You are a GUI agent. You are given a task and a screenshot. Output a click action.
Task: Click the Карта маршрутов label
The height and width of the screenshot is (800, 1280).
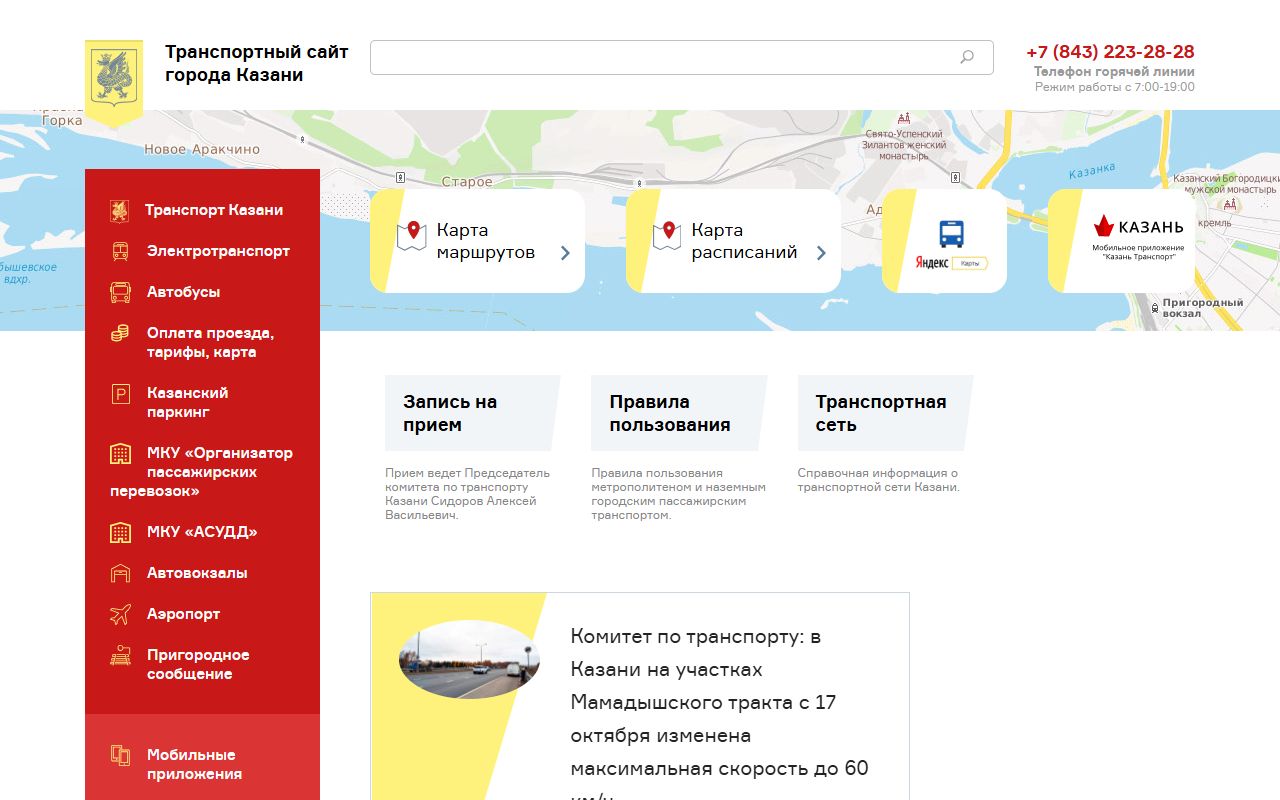click(x=486, y=241)
